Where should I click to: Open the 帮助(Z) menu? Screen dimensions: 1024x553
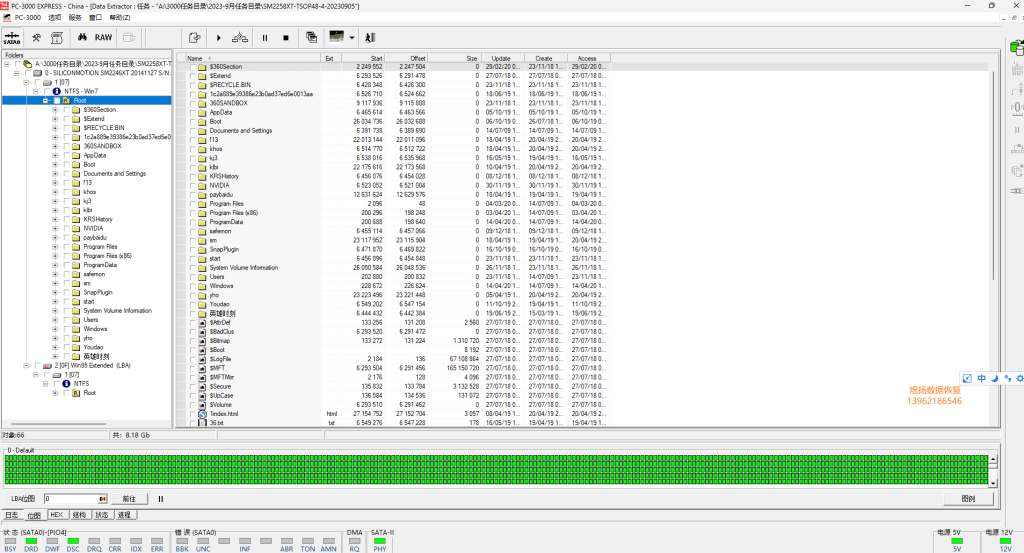coord(120,18)
